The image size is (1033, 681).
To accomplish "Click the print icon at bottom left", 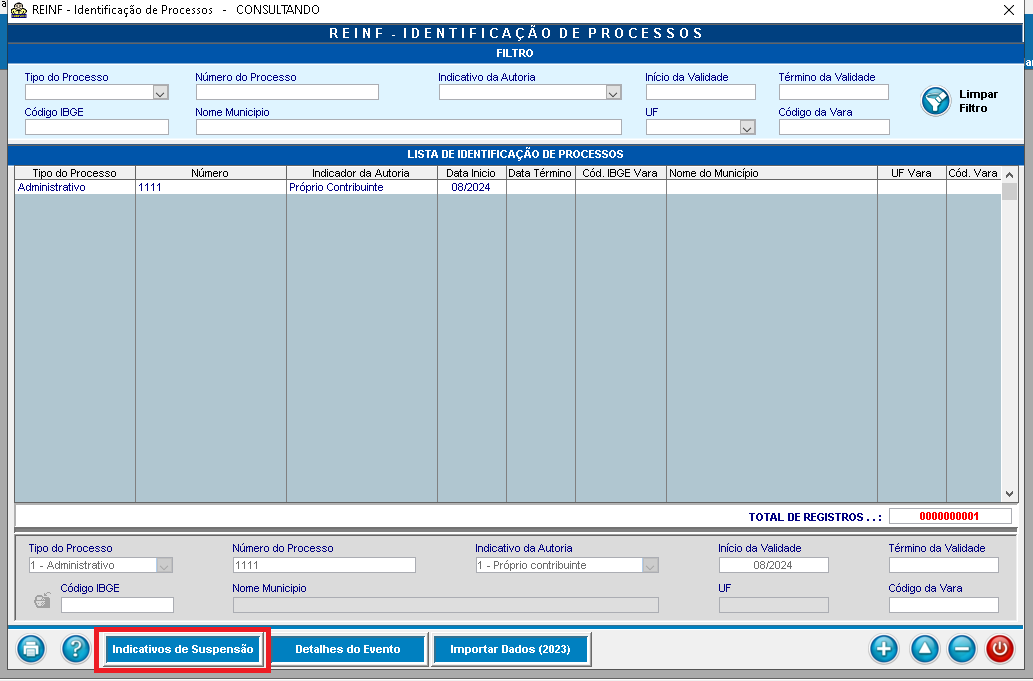I will tap(31, 649).
